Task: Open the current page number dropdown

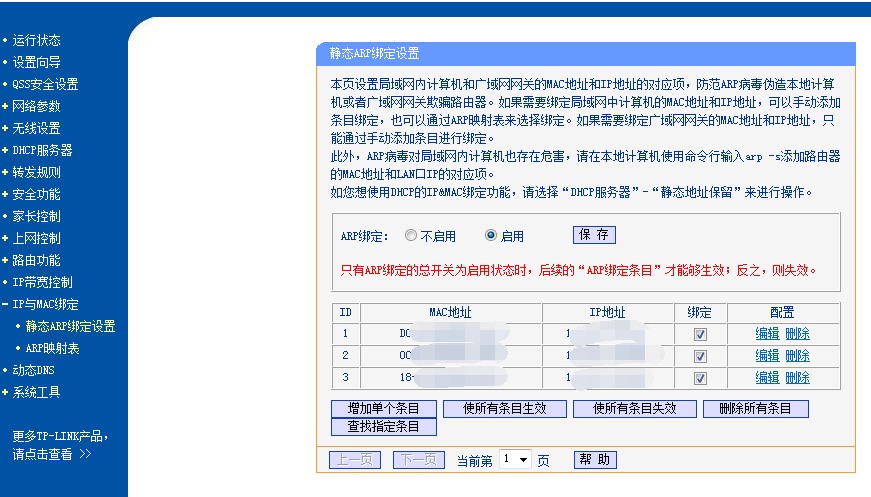Action: (x=515, y=459)
